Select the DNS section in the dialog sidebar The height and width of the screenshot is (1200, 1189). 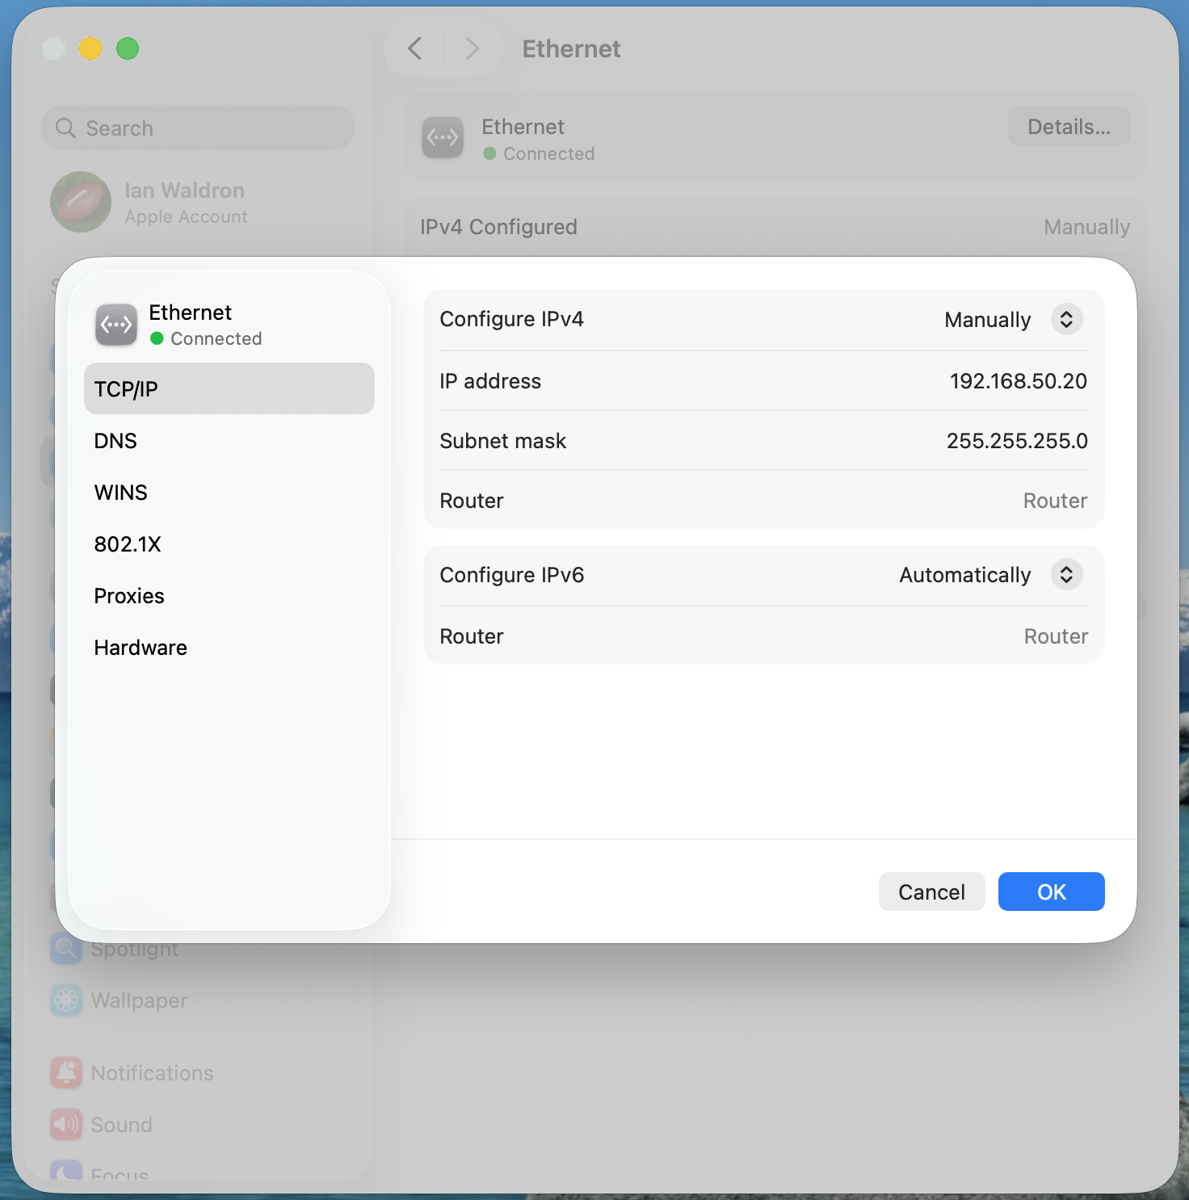click(x=115, y=440)
